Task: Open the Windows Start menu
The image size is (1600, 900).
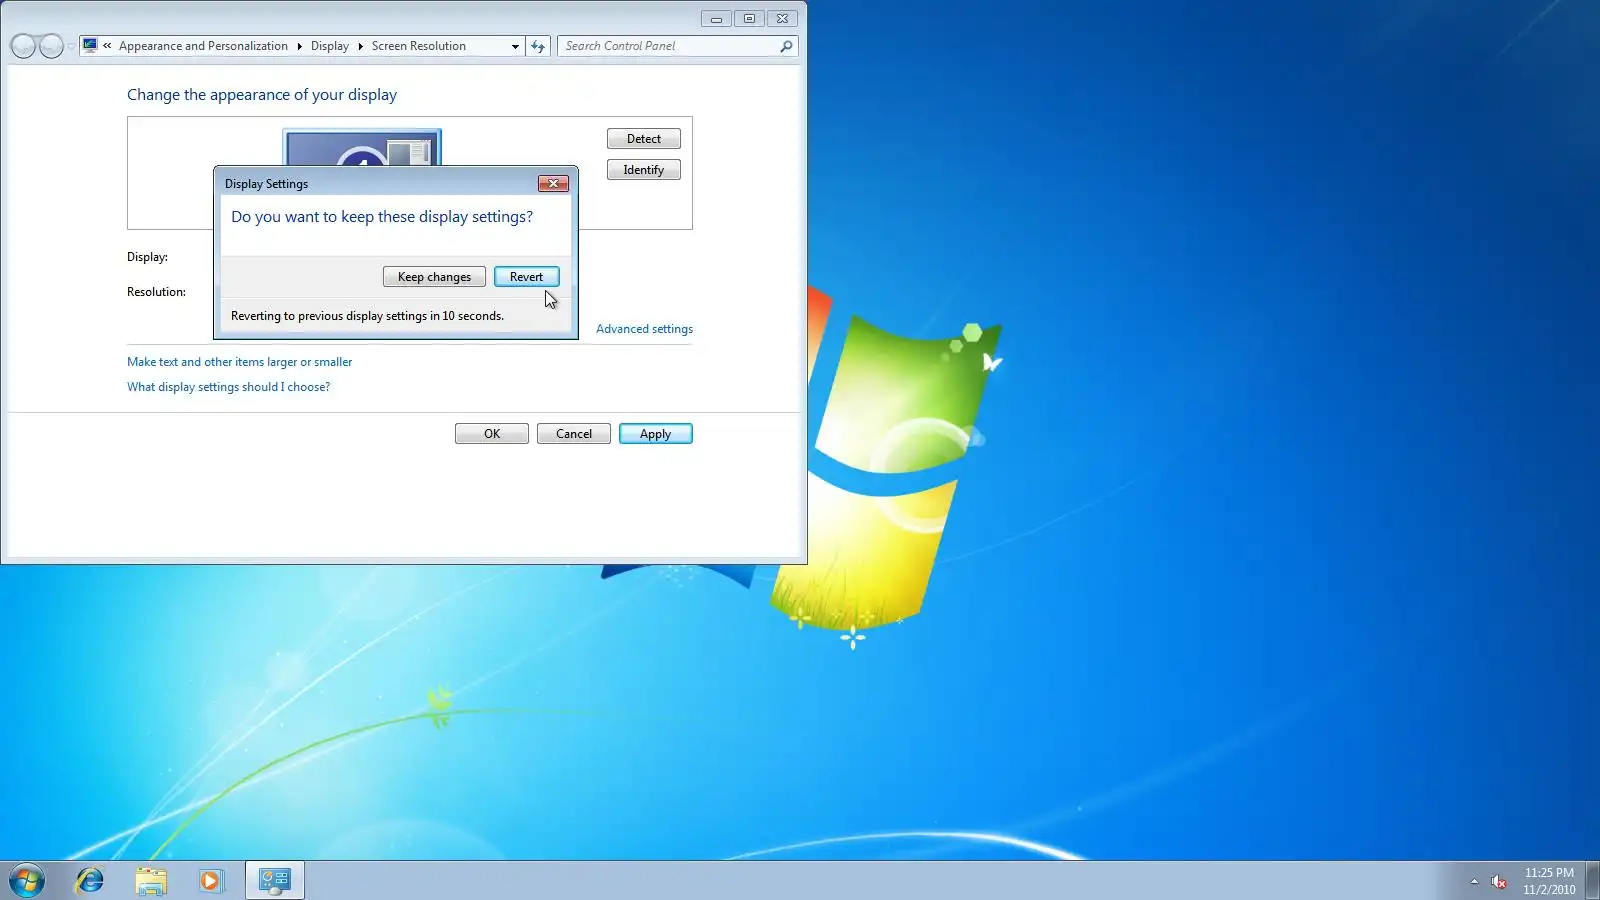Action: tap(27, 880)
